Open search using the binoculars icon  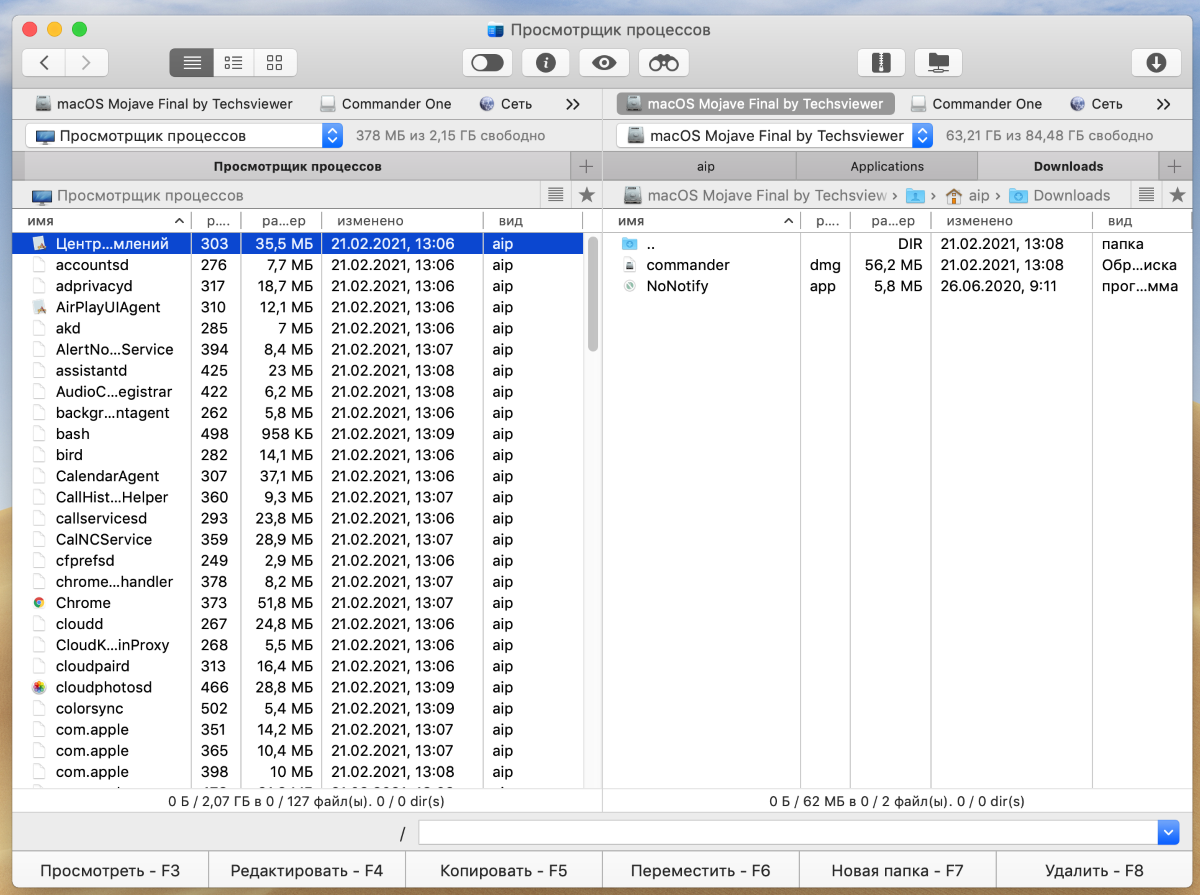(663, 63)
